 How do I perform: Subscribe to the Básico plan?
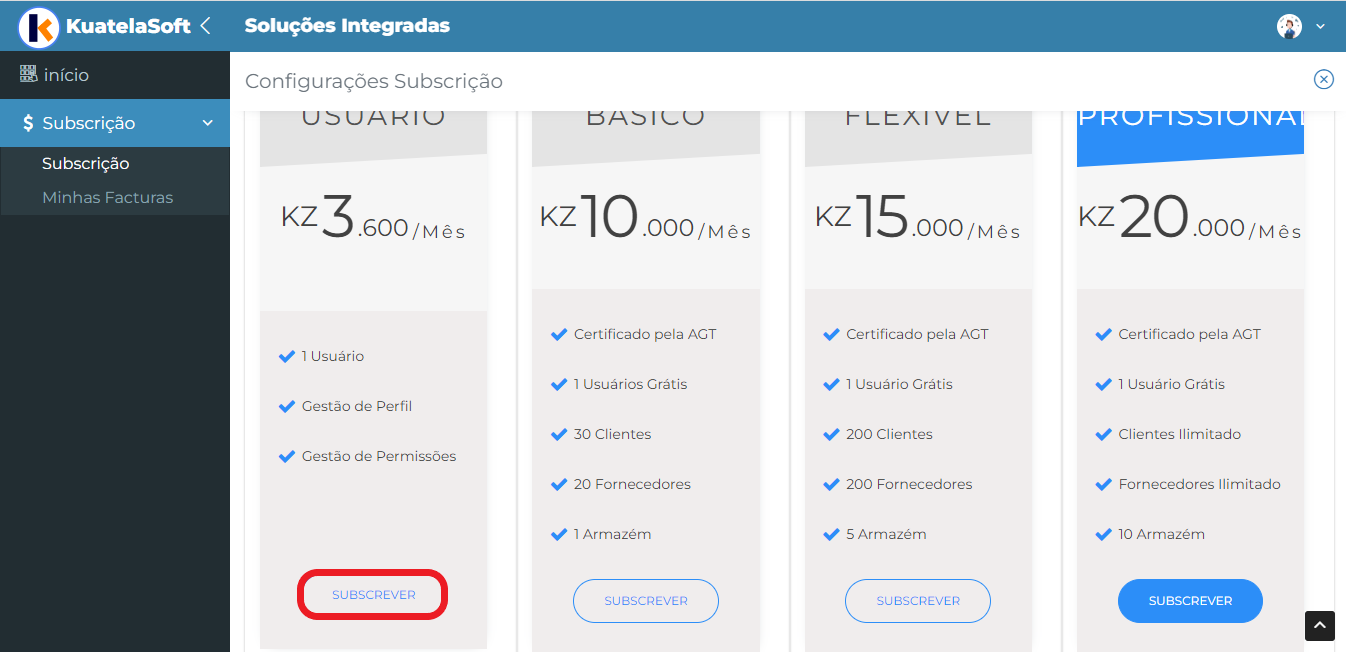point(646,601)
